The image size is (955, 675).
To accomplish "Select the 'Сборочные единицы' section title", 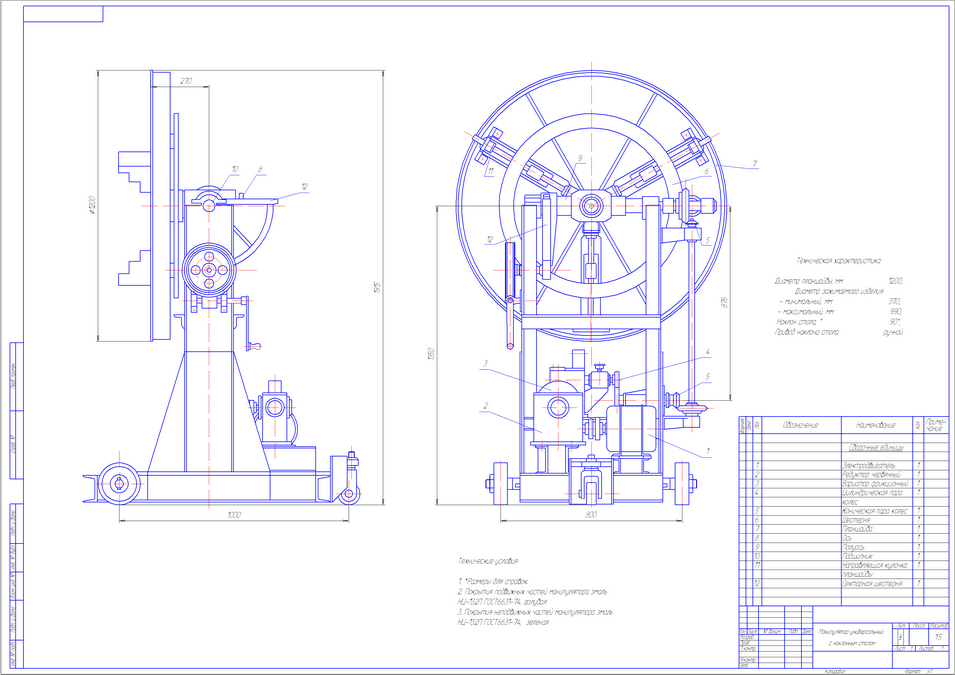I will point(876,448).
